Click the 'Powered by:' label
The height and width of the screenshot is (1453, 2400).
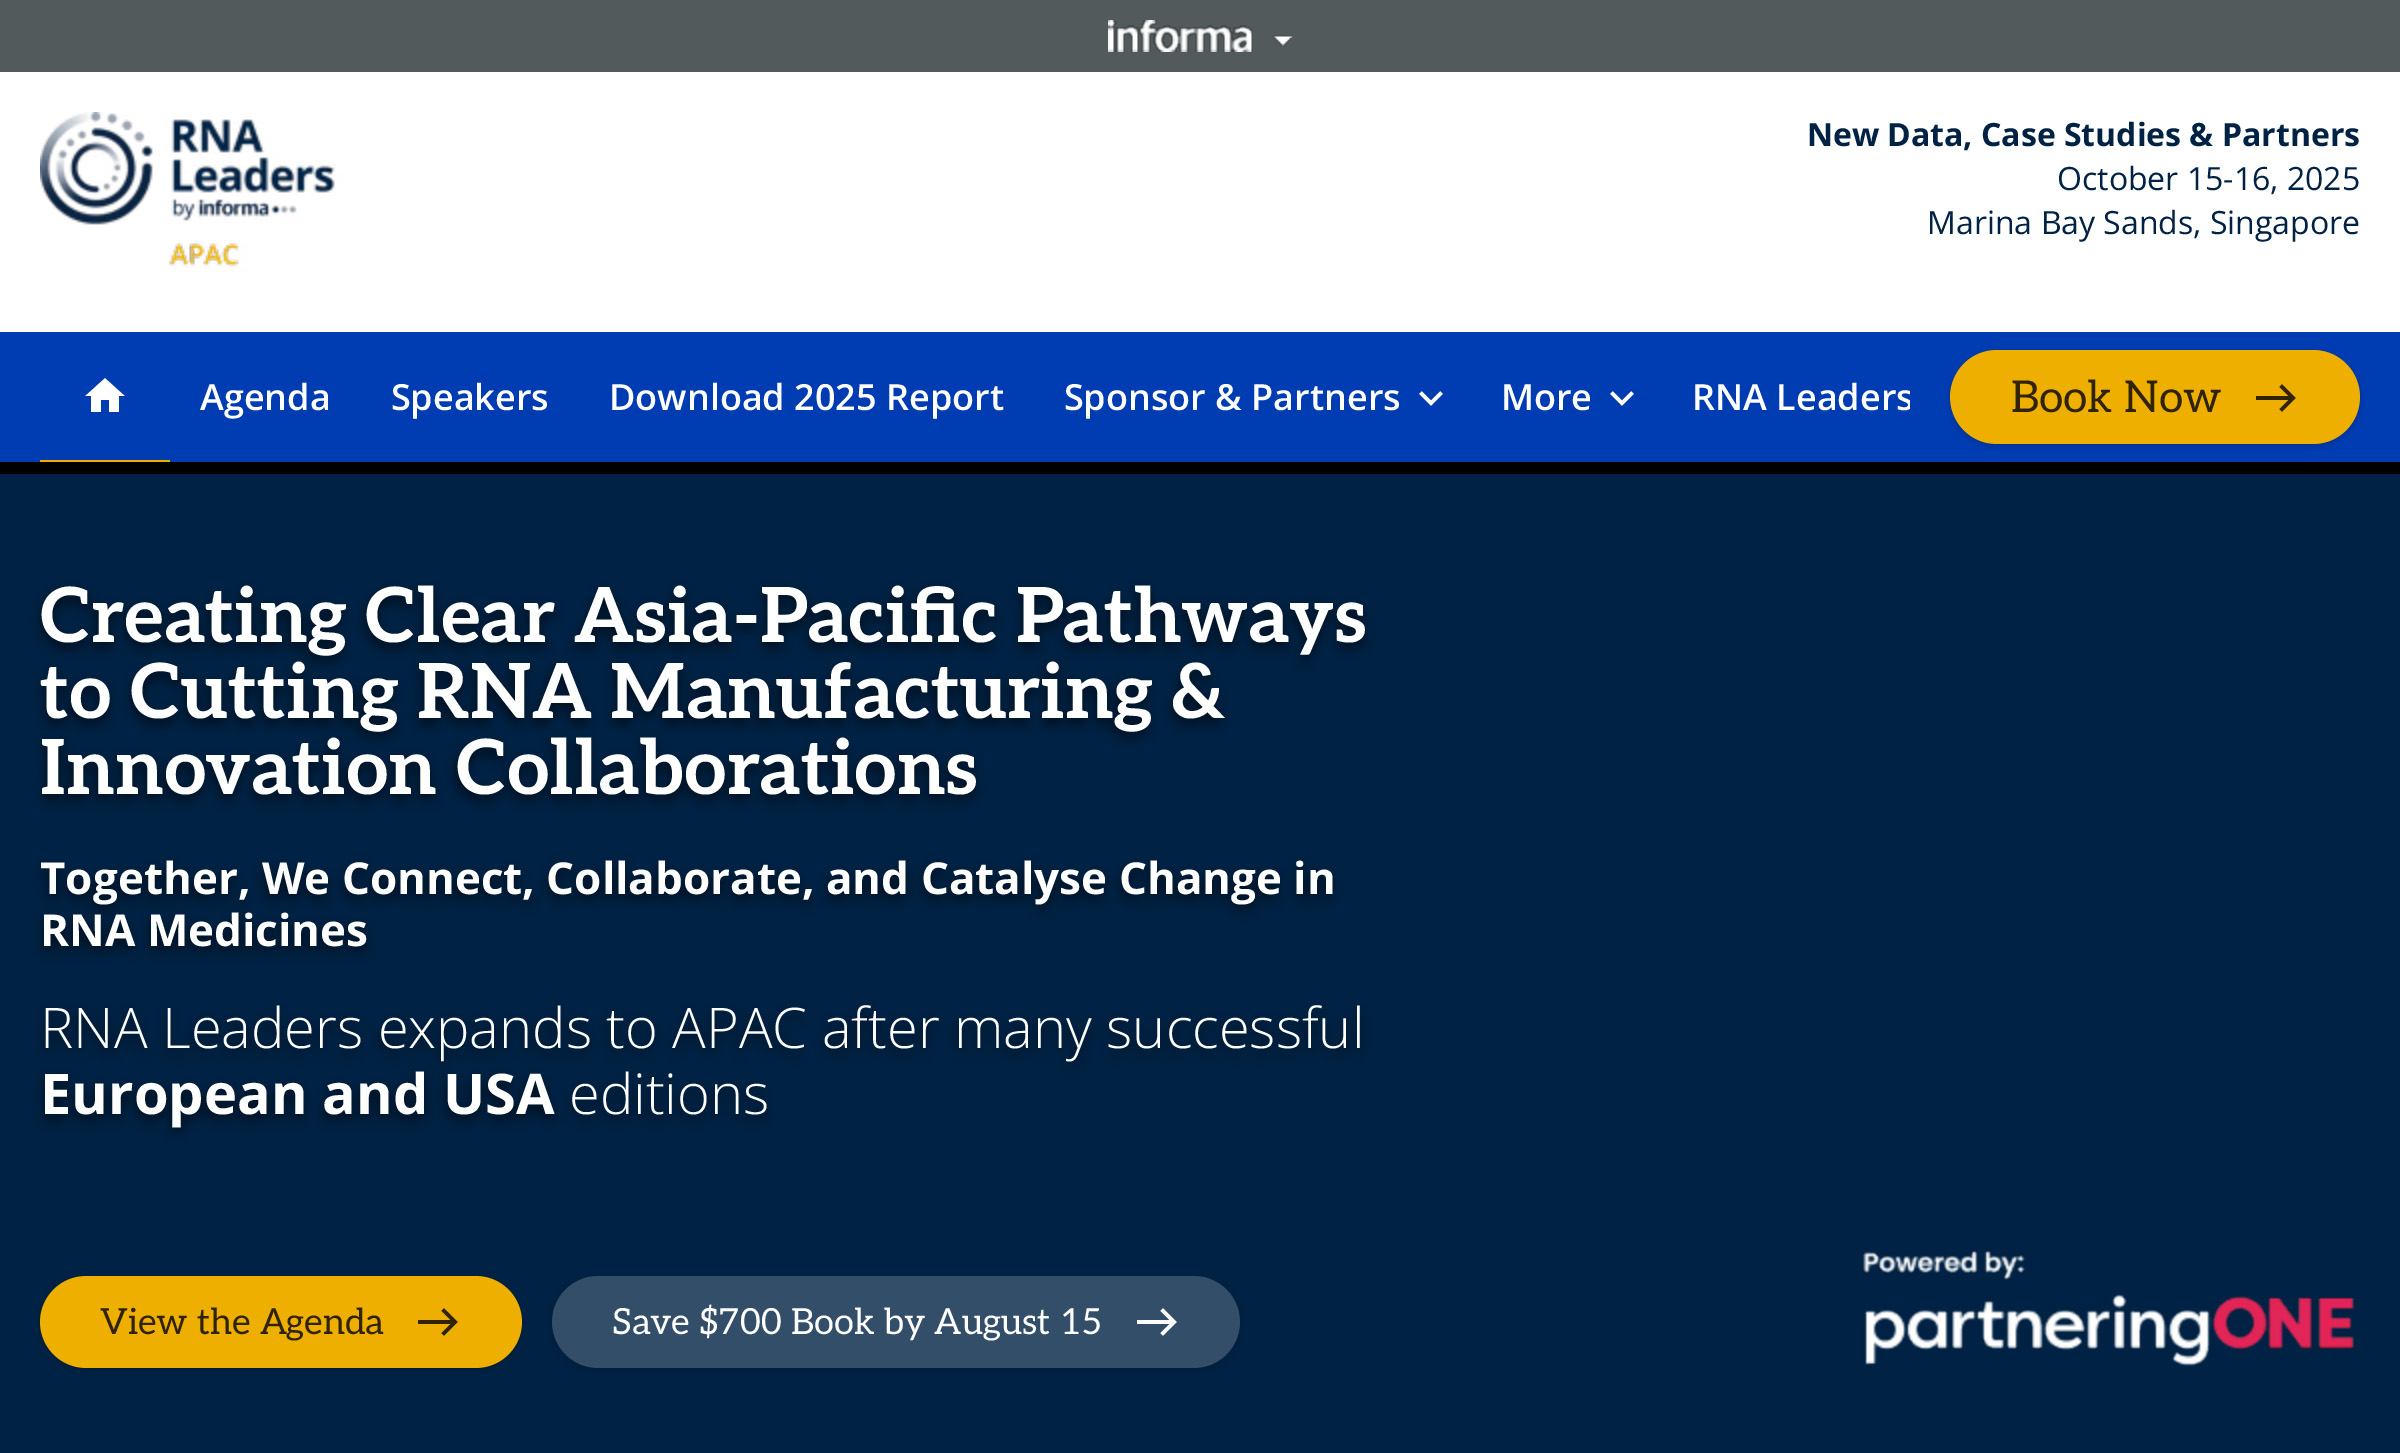point(1943,1263)
